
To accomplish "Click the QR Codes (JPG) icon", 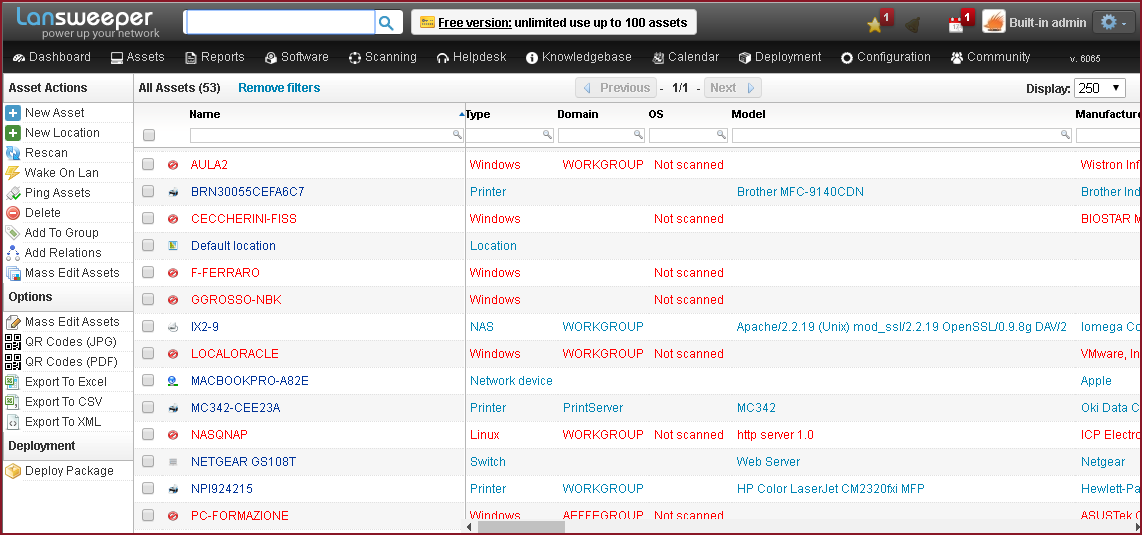I will click(x=12, y=342).
